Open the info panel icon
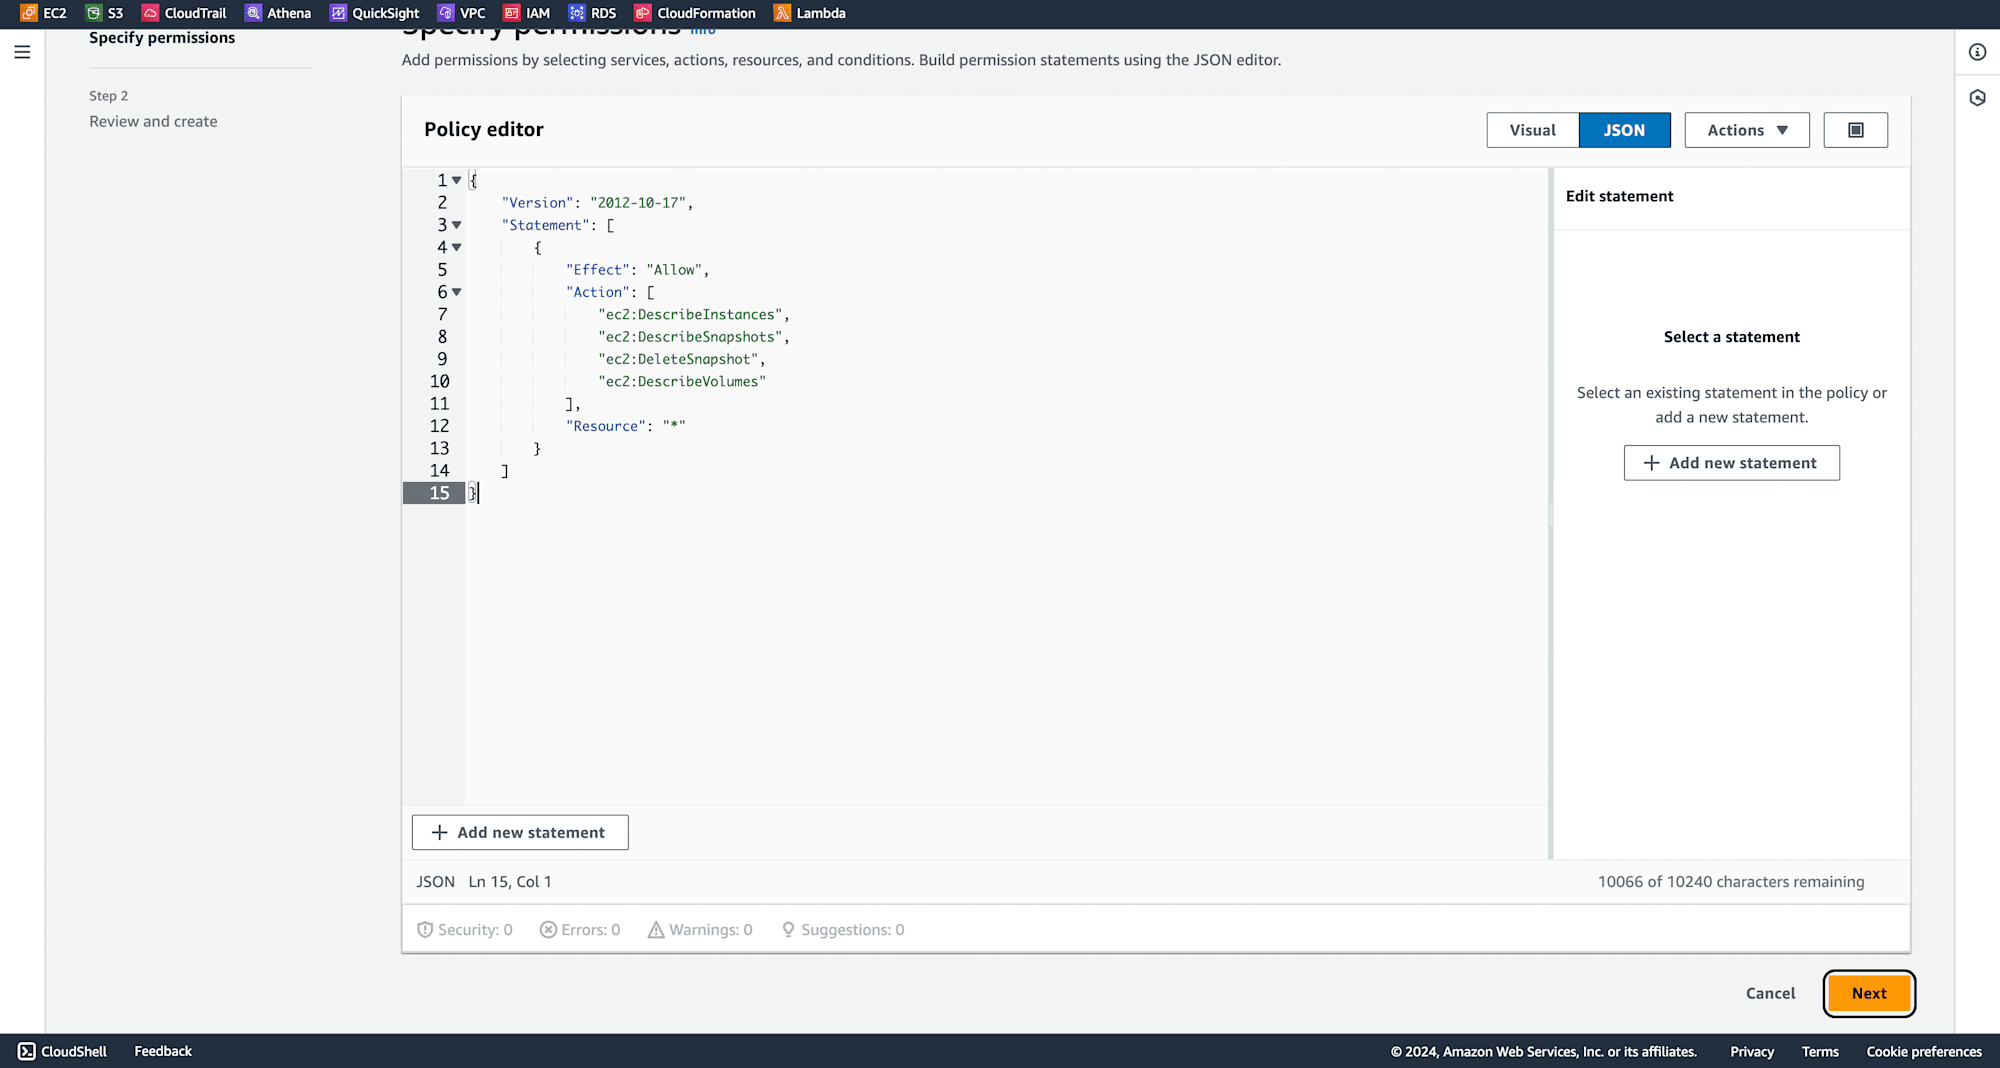This screenshot has width=2000, height=1068. 1977,52
